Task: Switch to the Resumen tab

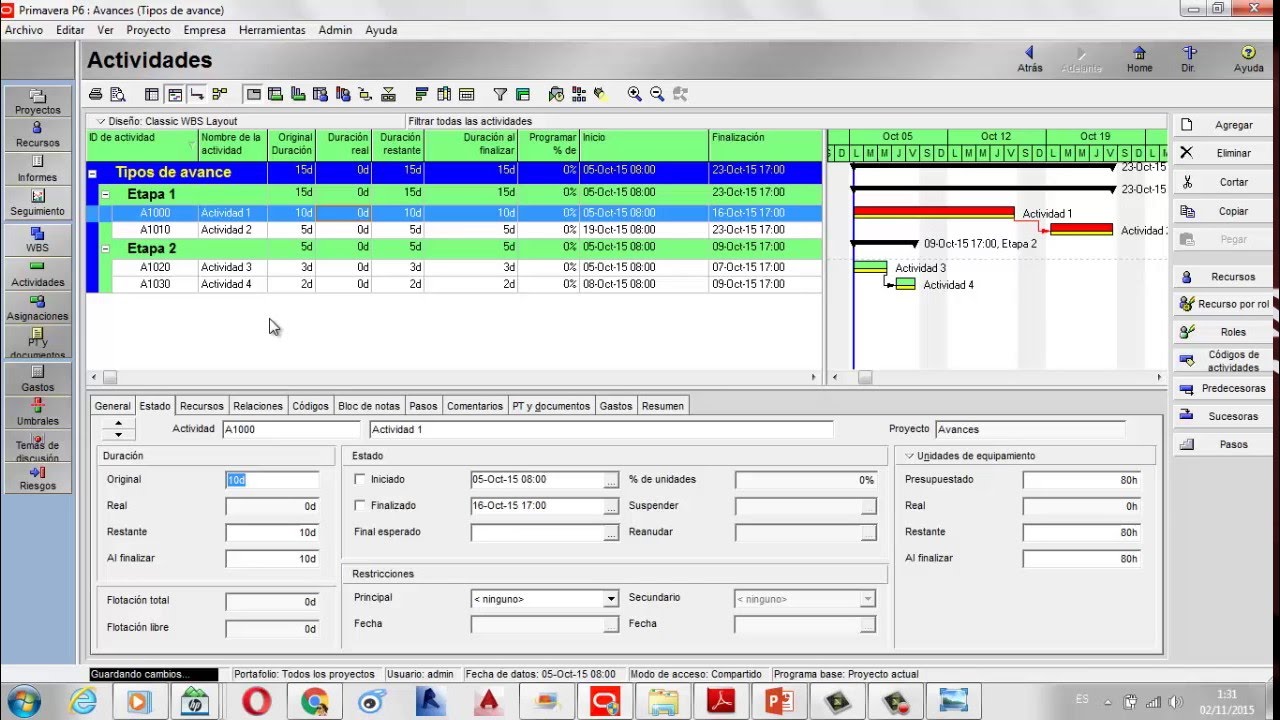Action: [x=663, y=406]
